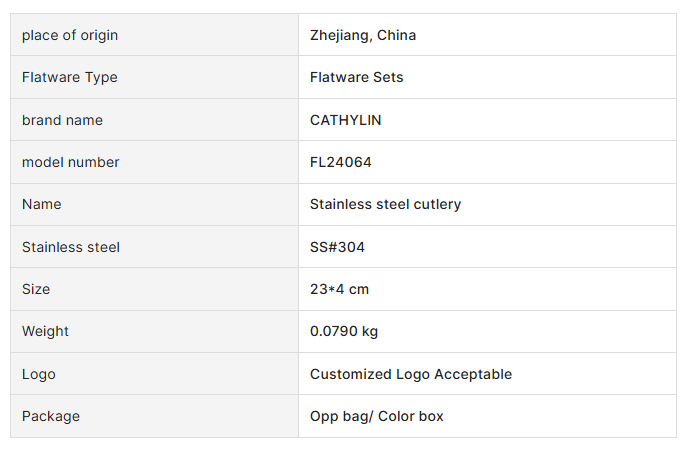Click the 'Flatware Sets' value
The height and width of the screenshot is (451, 688).
357,77
